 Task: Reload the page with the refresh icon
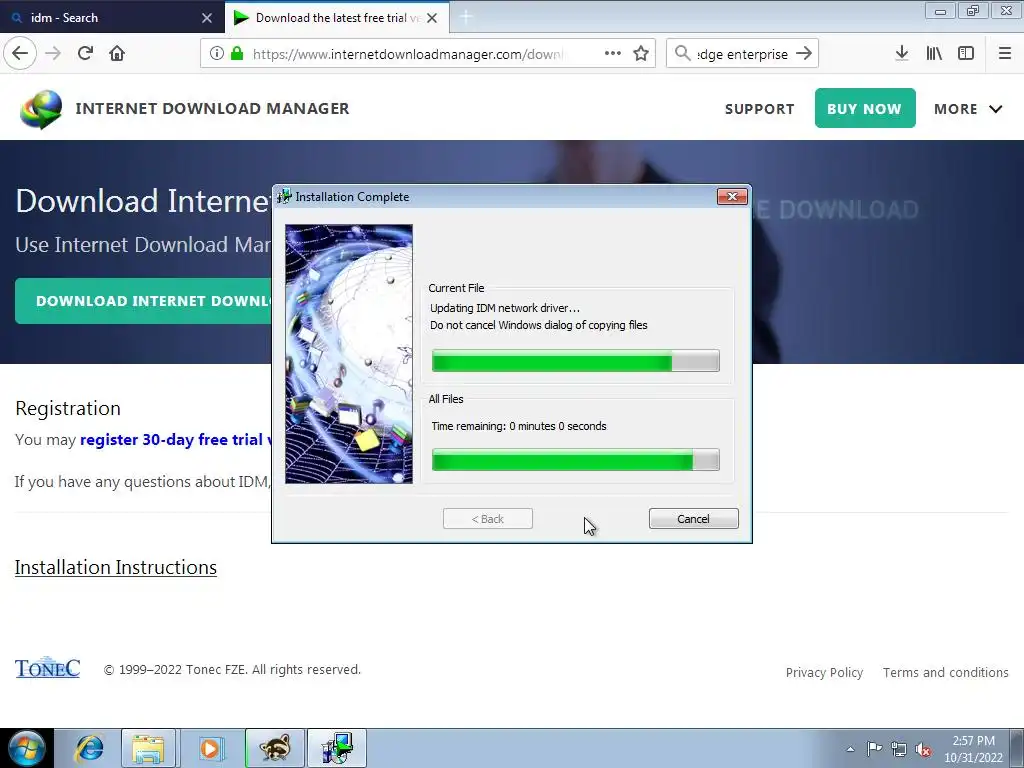click(86, 54)
